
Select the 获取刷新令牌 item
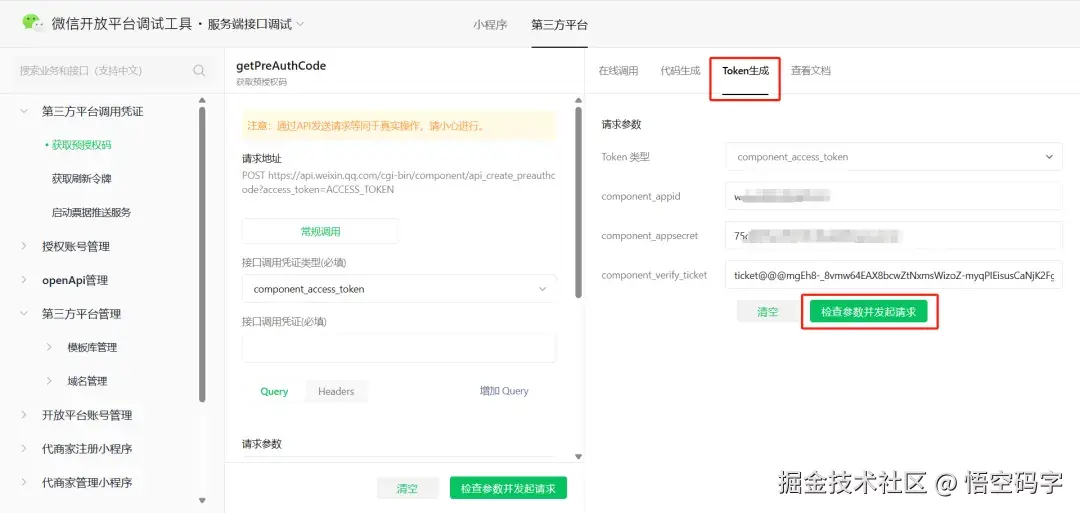tap(81, 179)
